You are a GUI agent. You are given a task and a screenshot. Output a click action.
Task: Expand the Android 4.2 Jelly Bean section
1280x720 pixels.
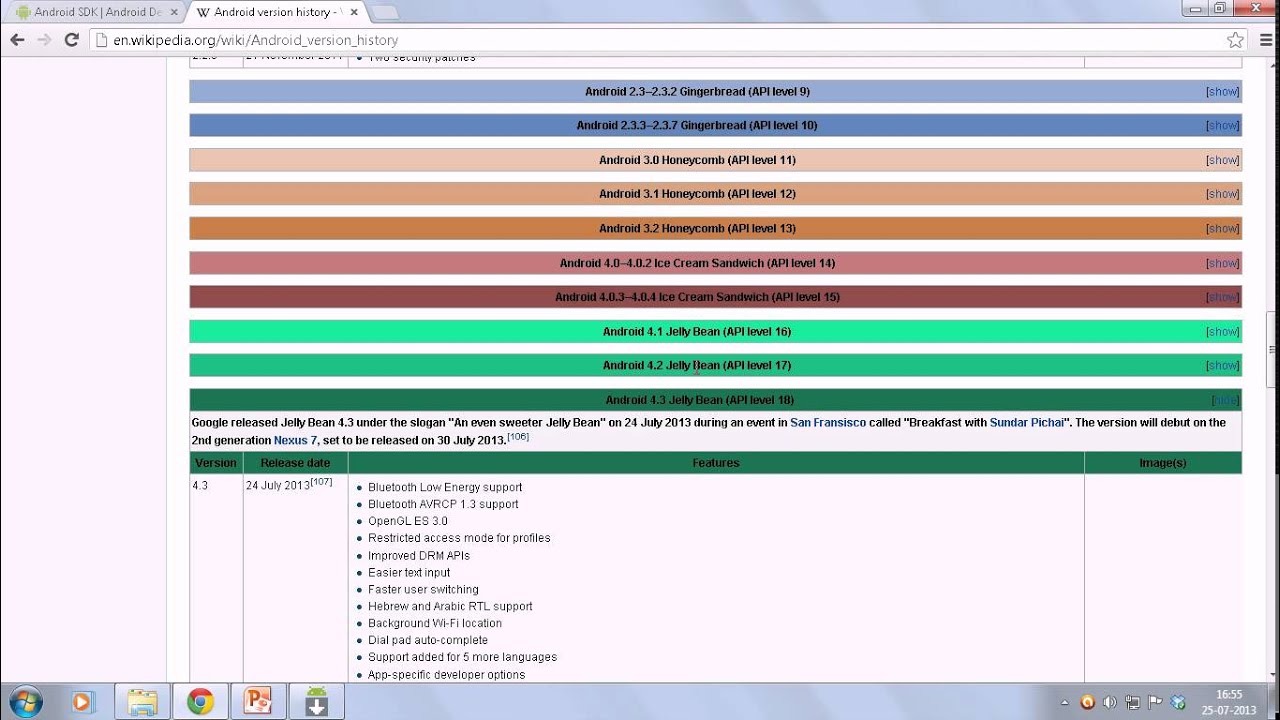pyautogui.click(x=1222, y=365)
